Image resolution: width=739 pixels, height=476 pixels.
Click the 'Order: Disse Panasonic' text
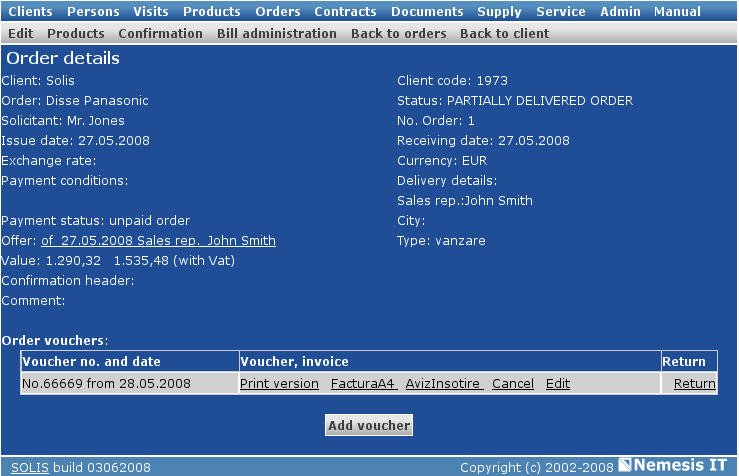[x=75, y=101]
